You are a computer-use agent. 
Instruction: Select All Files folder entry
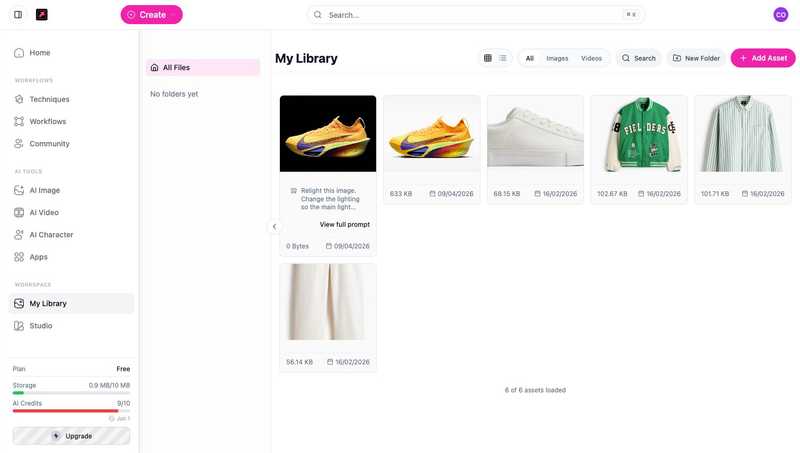click(203, 67)
